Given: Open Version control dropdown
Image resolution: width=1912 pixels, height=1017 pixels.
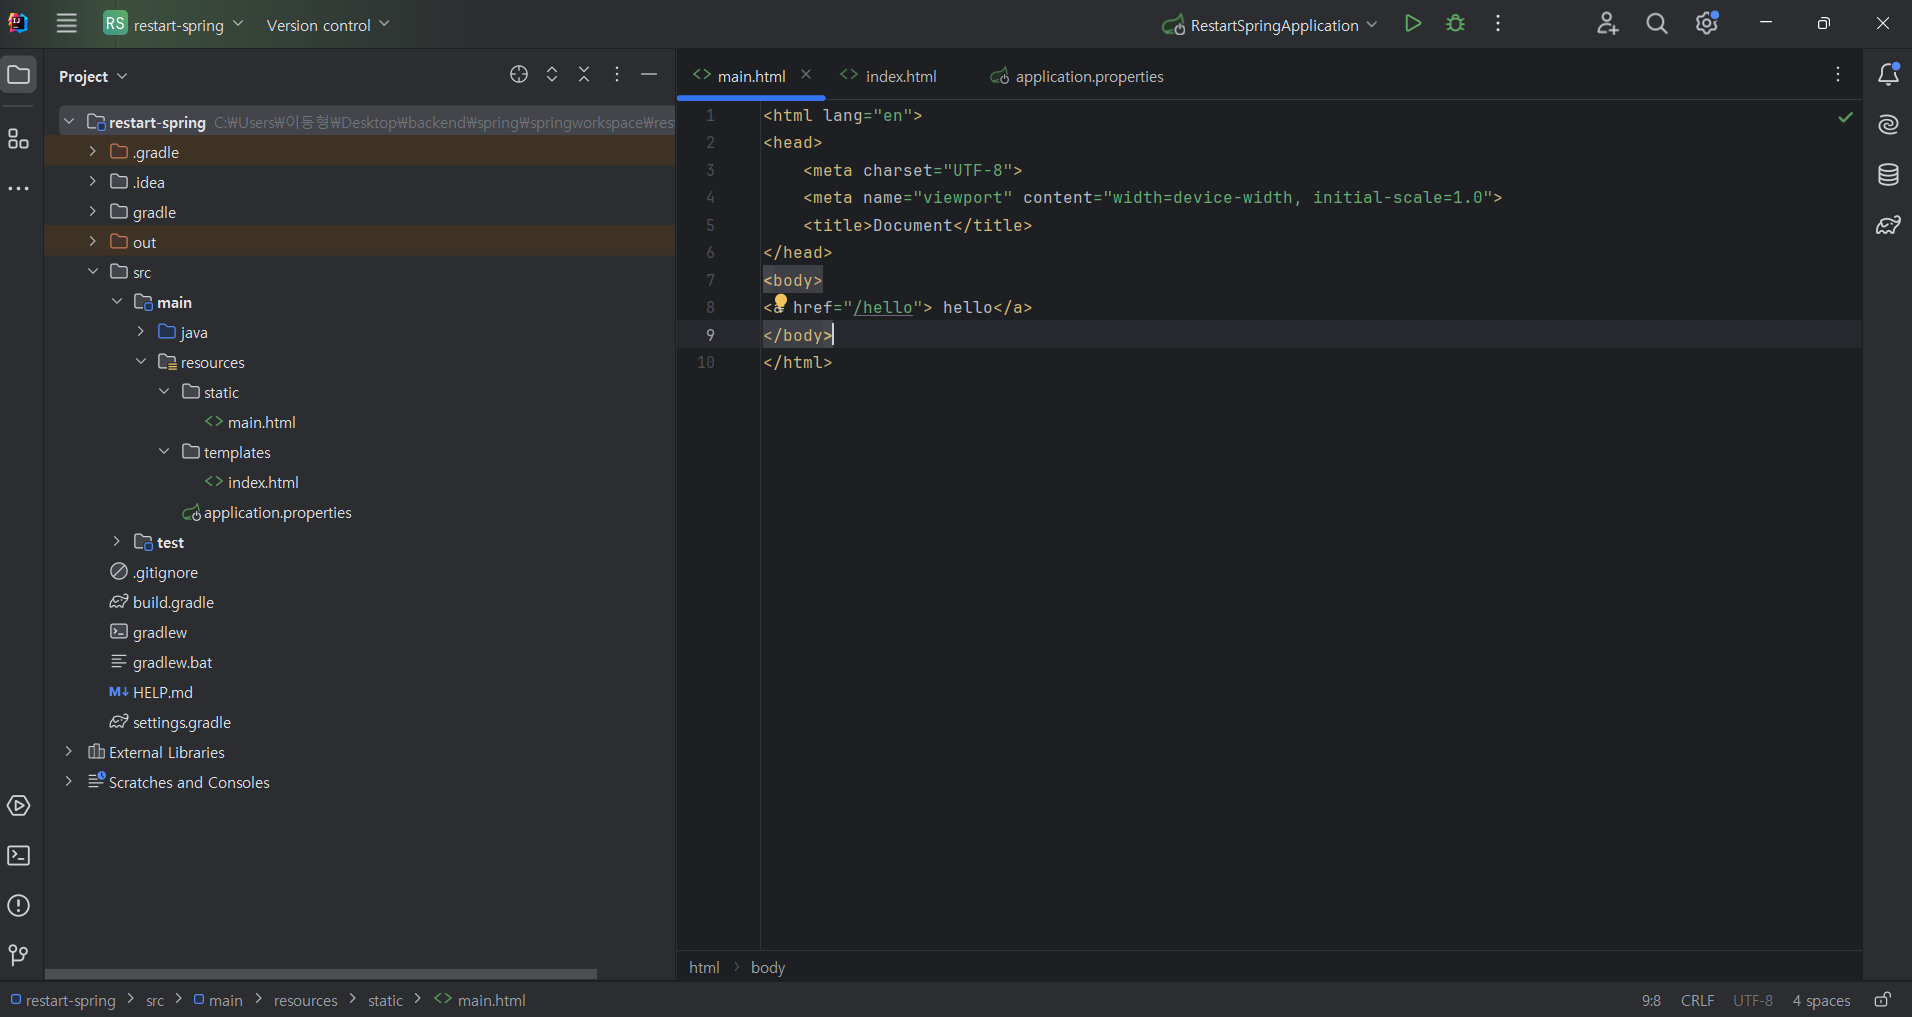Looking at the screenshot, I should tap(328, 25).
